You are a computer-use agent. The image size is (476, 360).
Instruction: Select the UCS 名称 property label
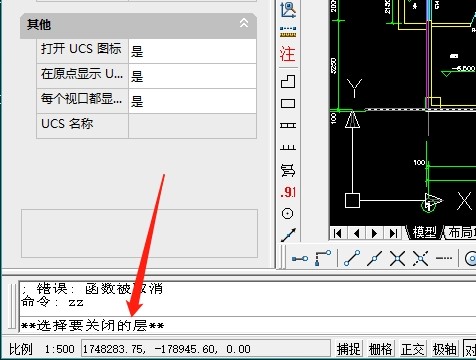82,126
